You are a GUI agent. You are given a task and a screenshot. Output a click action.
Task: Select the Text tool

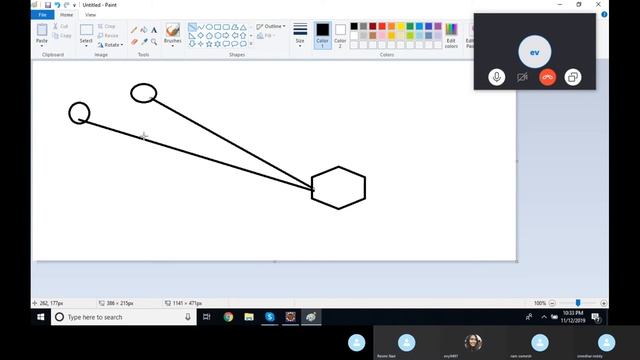point(154,30)
